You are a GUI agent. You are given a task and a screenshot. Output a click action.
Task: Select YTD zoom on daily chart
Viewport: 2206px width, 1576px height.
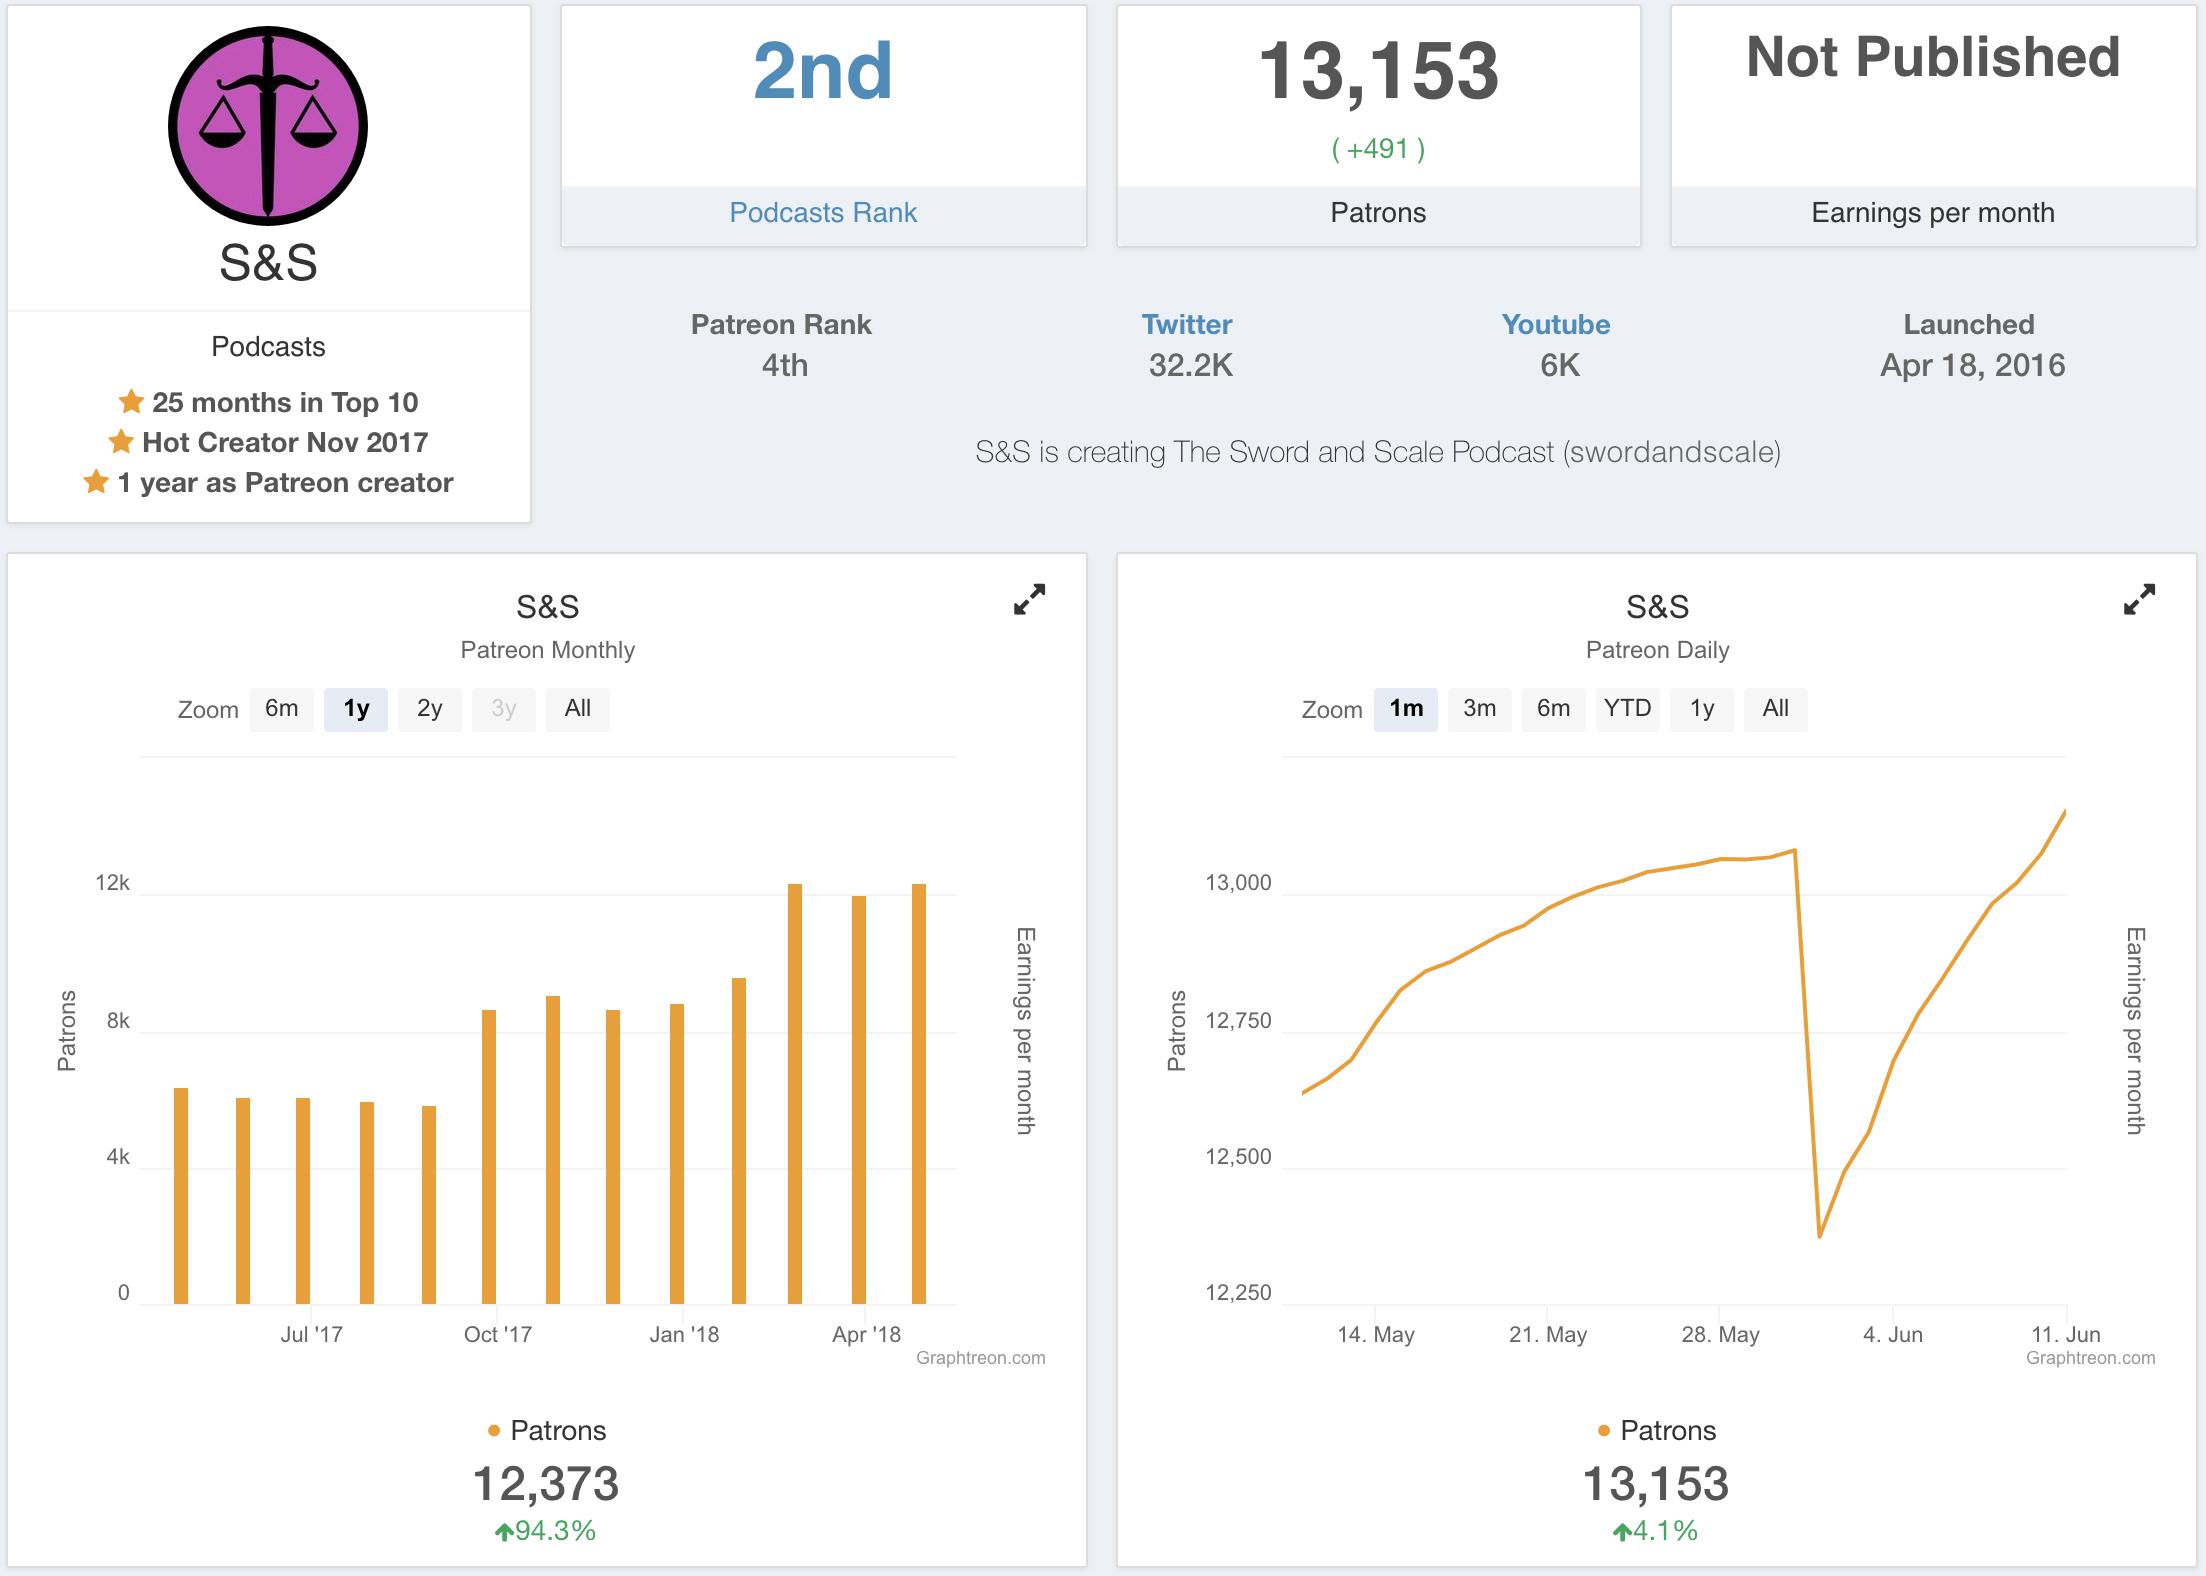pyautogui.click(x=1627, y=709)
